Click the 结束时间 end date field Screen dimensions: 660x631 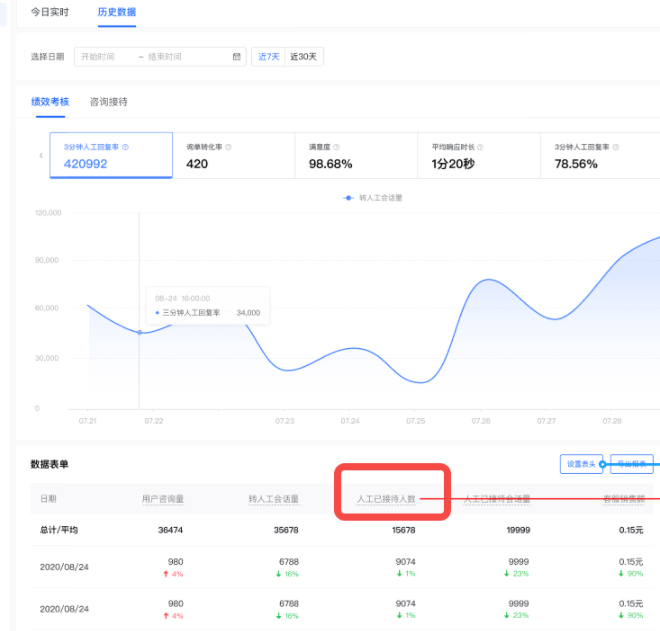(185, 57)
